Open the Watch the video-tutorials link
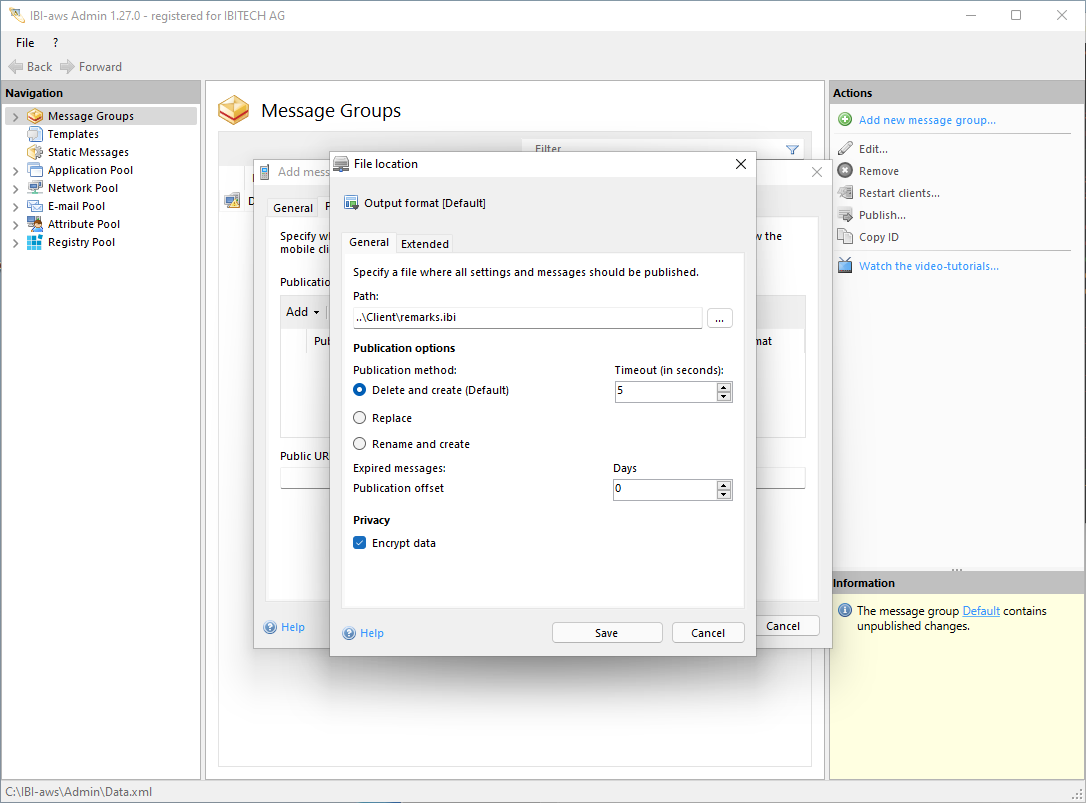The width and height of the screenshot is (1086, 803). pos(928,266)
